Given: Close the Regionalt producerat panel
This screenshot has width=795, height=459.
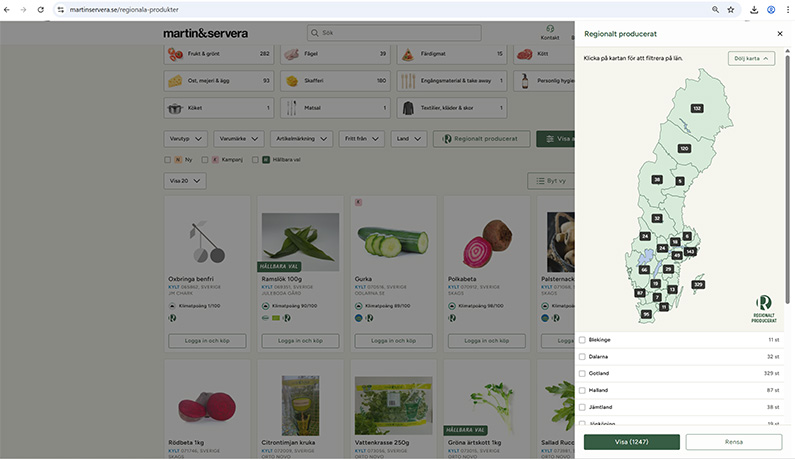Looking at the screenshot, I should [780, 33].
